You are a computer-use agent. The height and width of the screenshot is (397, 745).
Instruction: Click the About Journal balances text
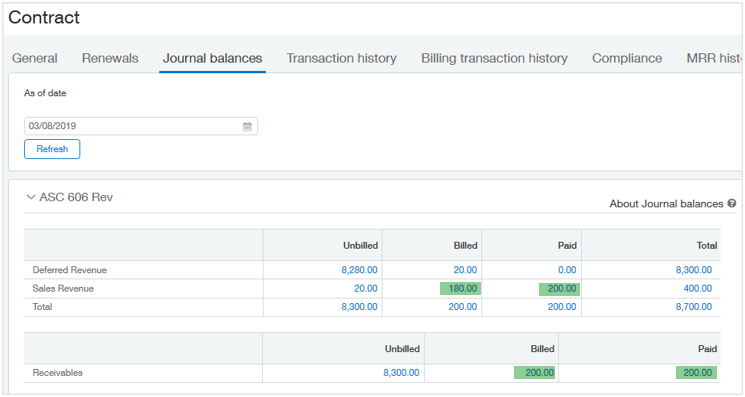click(x=666, y=204)
